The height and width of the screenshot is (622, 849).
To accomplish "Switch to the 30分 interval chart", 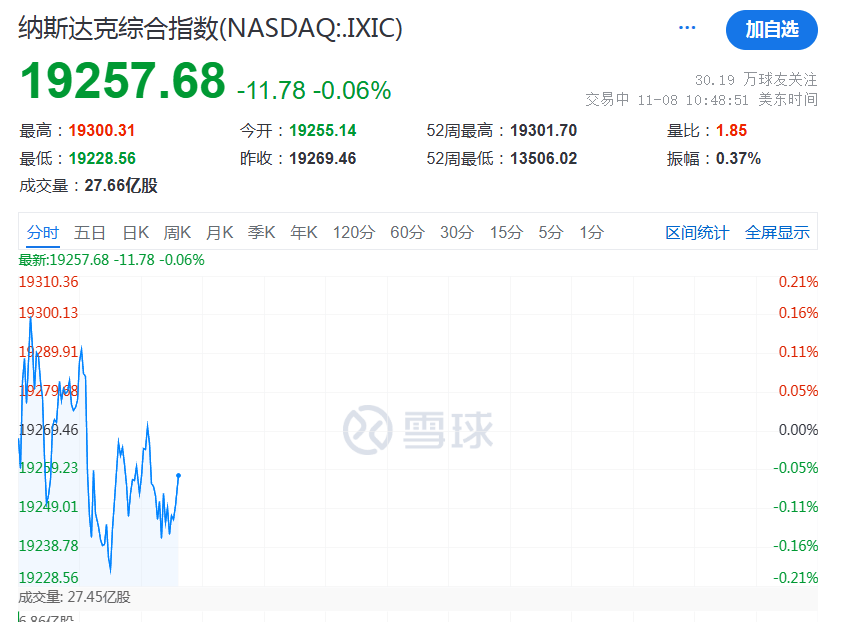I will click(455, 231).
